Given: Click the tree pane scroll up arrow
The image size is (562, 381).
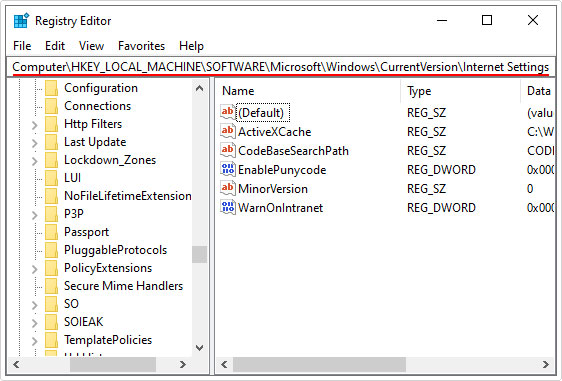Looking at the screenshot, I should pos(200,88).
